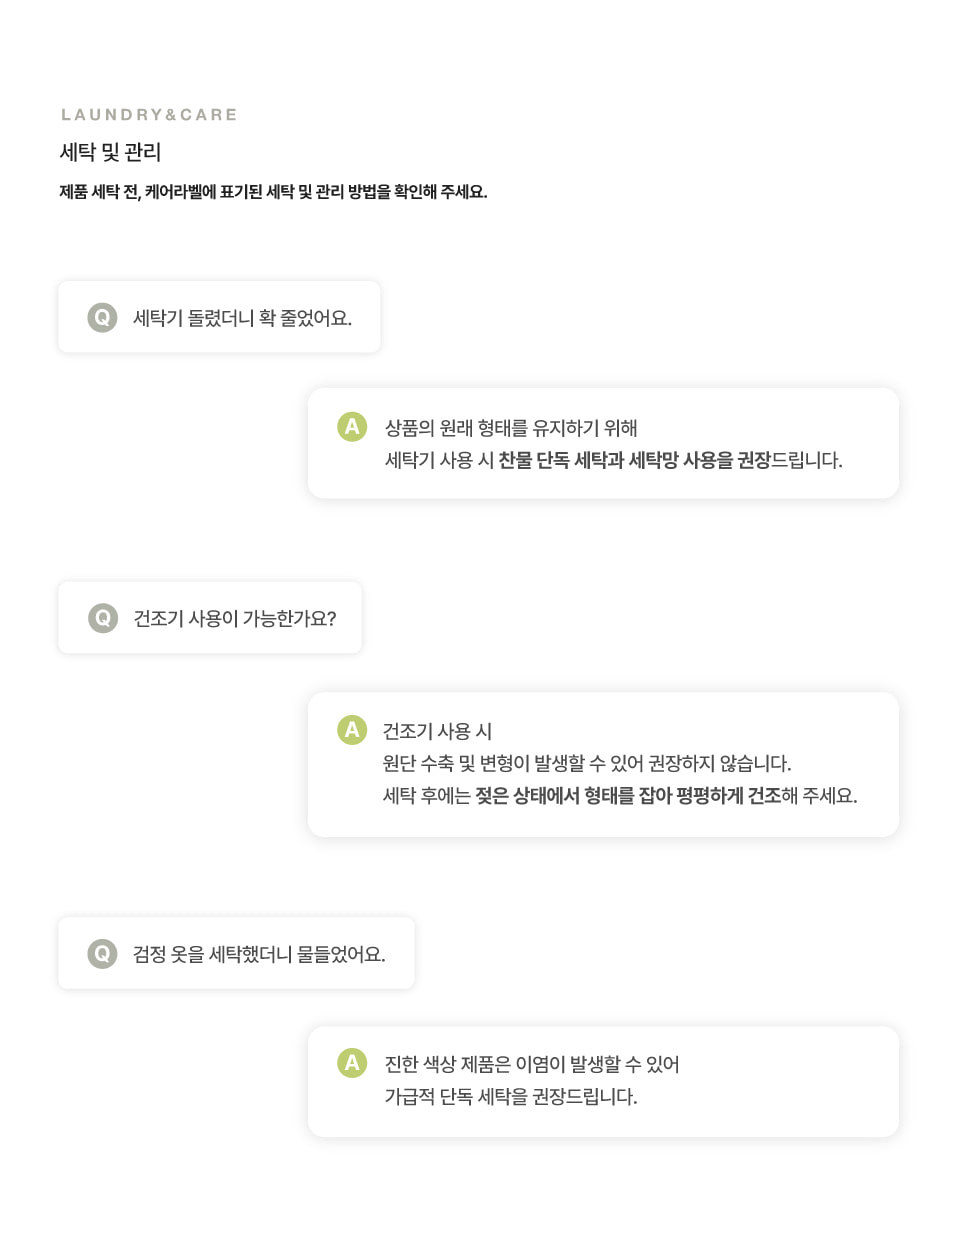Click the text "세탁 후에는" in the dryer answer

(426, 796)
